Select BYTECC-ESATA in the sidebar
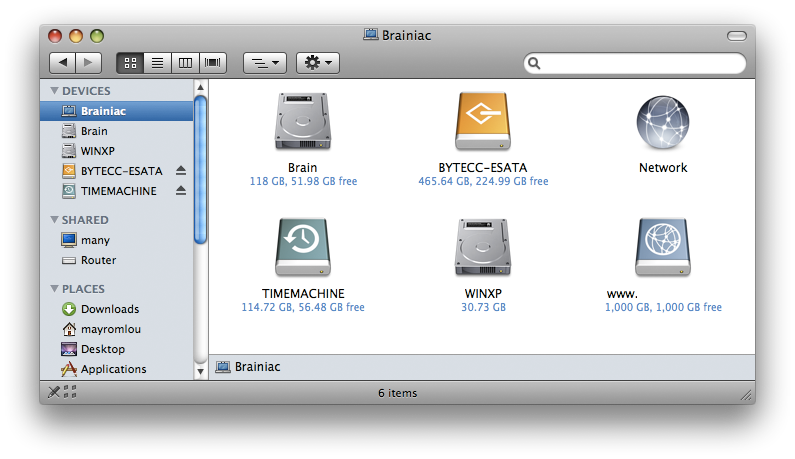This screenshot has height=459, width=795. (117, 171)
